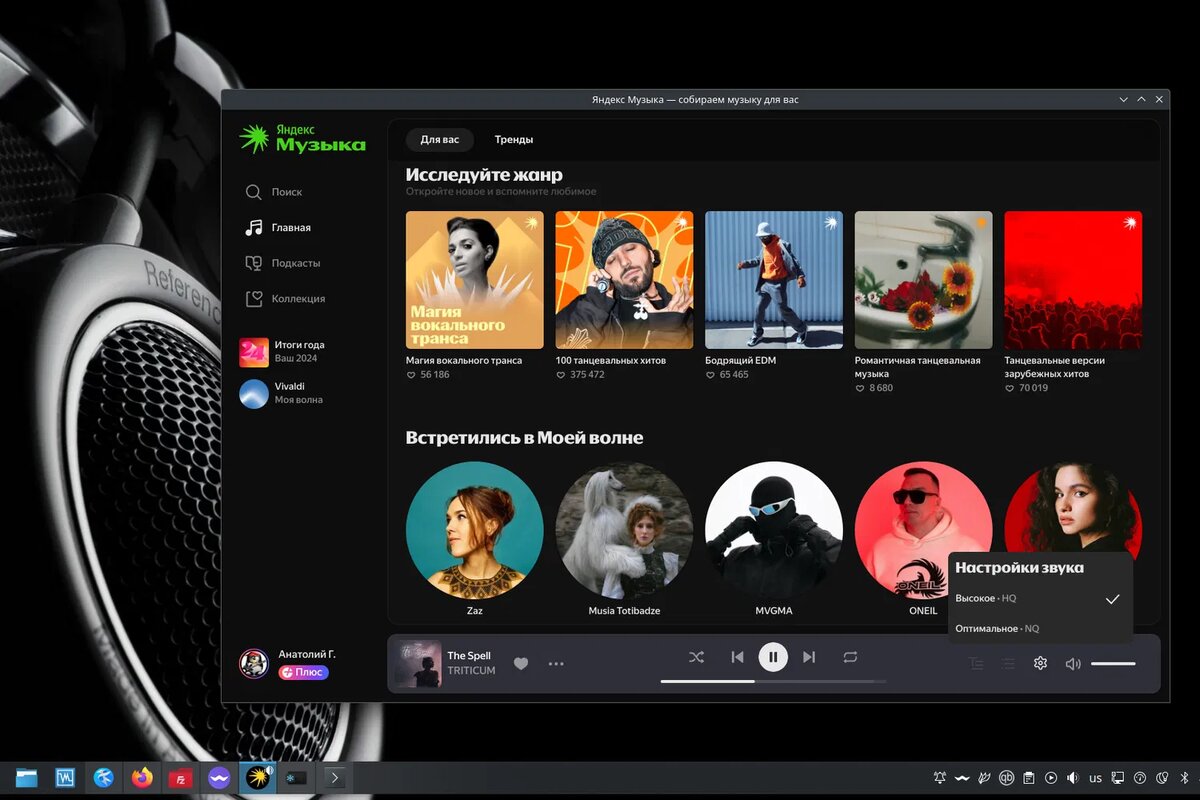Switch to the Для вас tab
The width and height of the screenshot is (1200, 800).
pyautogui.click(x=440, y=139)
